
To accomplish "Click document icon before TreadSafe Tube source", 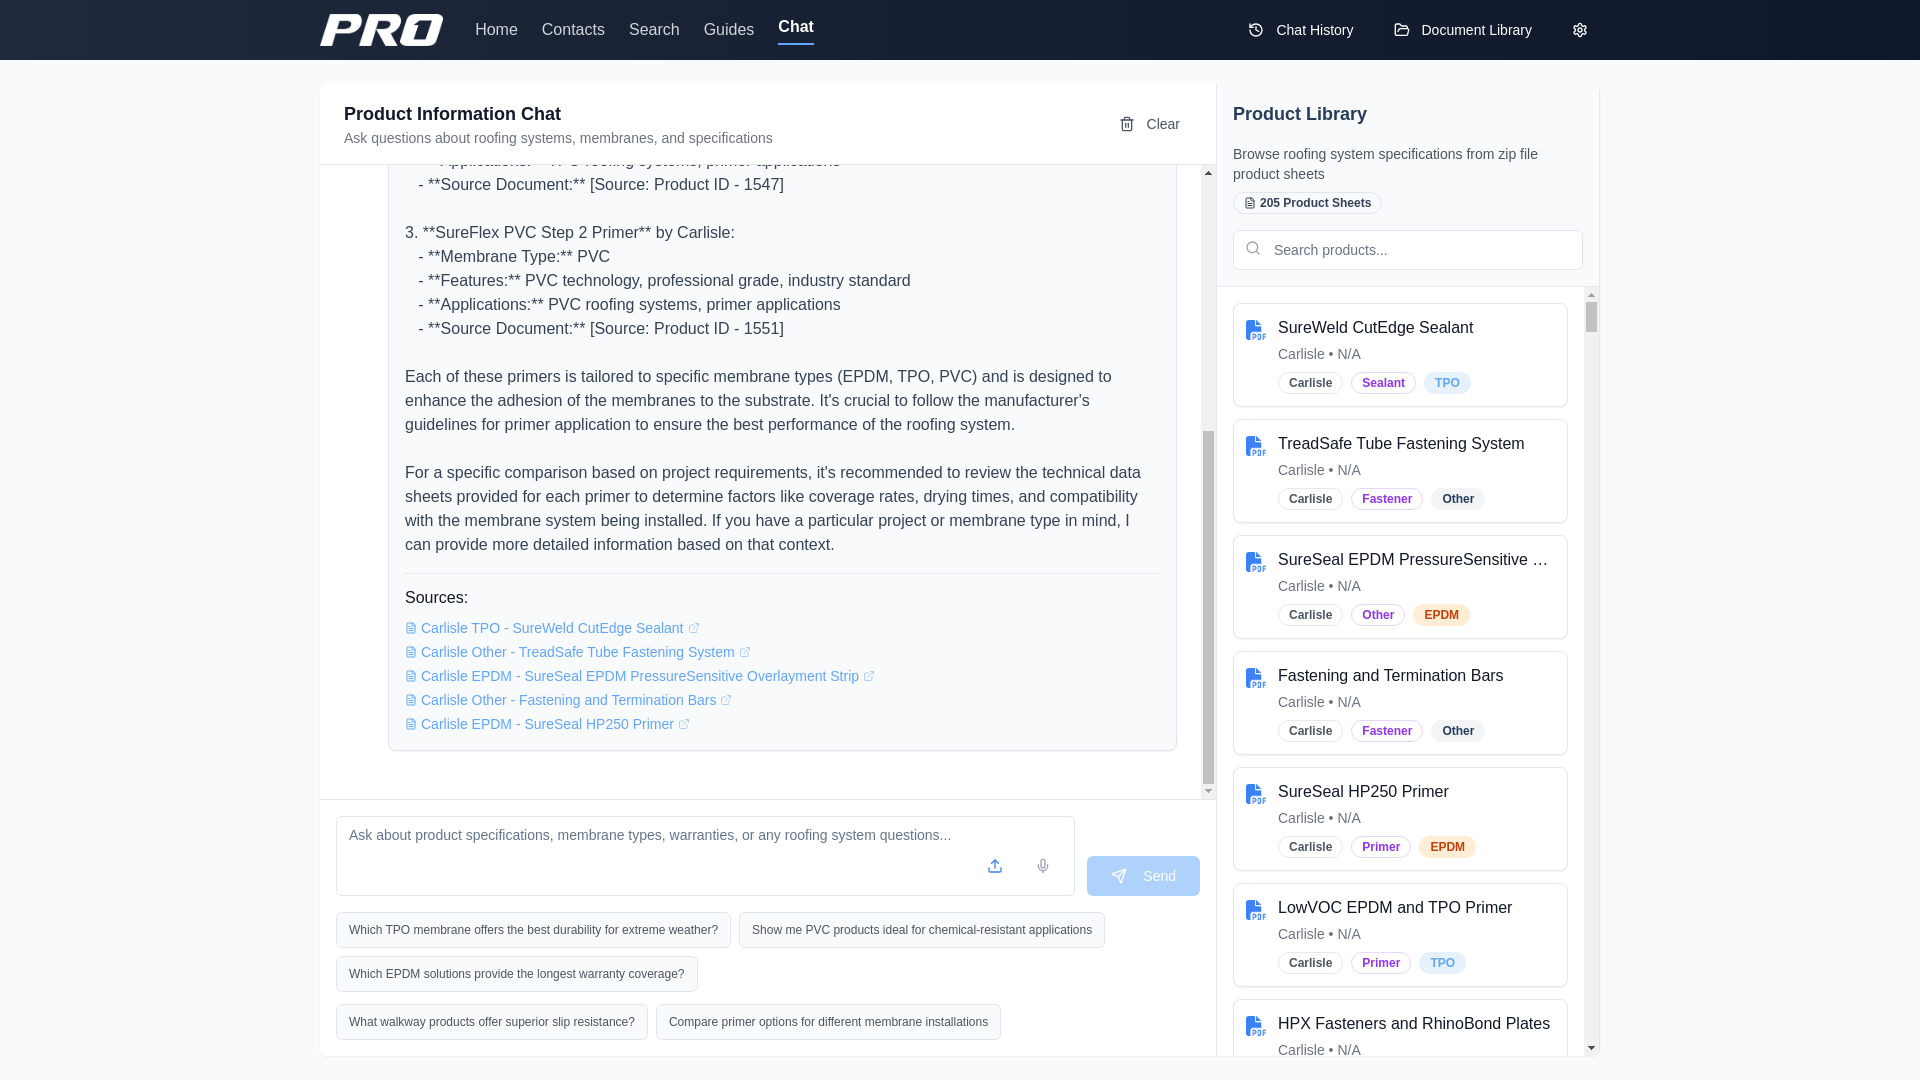I will (411, 652).
